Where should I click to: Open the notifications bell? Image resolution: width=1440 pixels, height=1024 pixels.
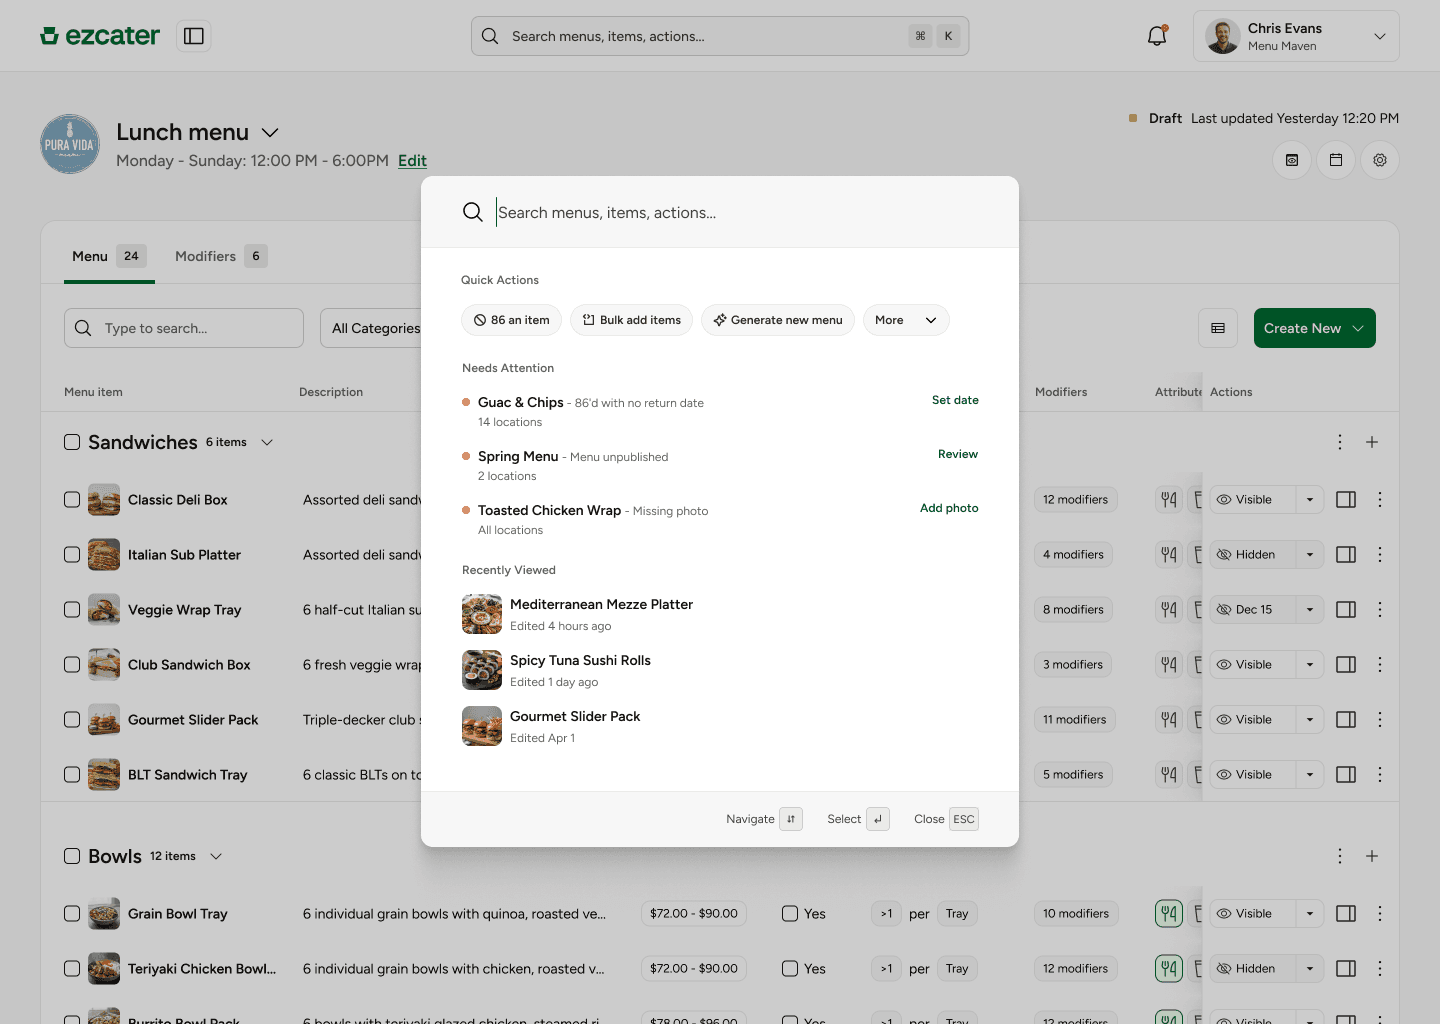(x=1156, y=35)
